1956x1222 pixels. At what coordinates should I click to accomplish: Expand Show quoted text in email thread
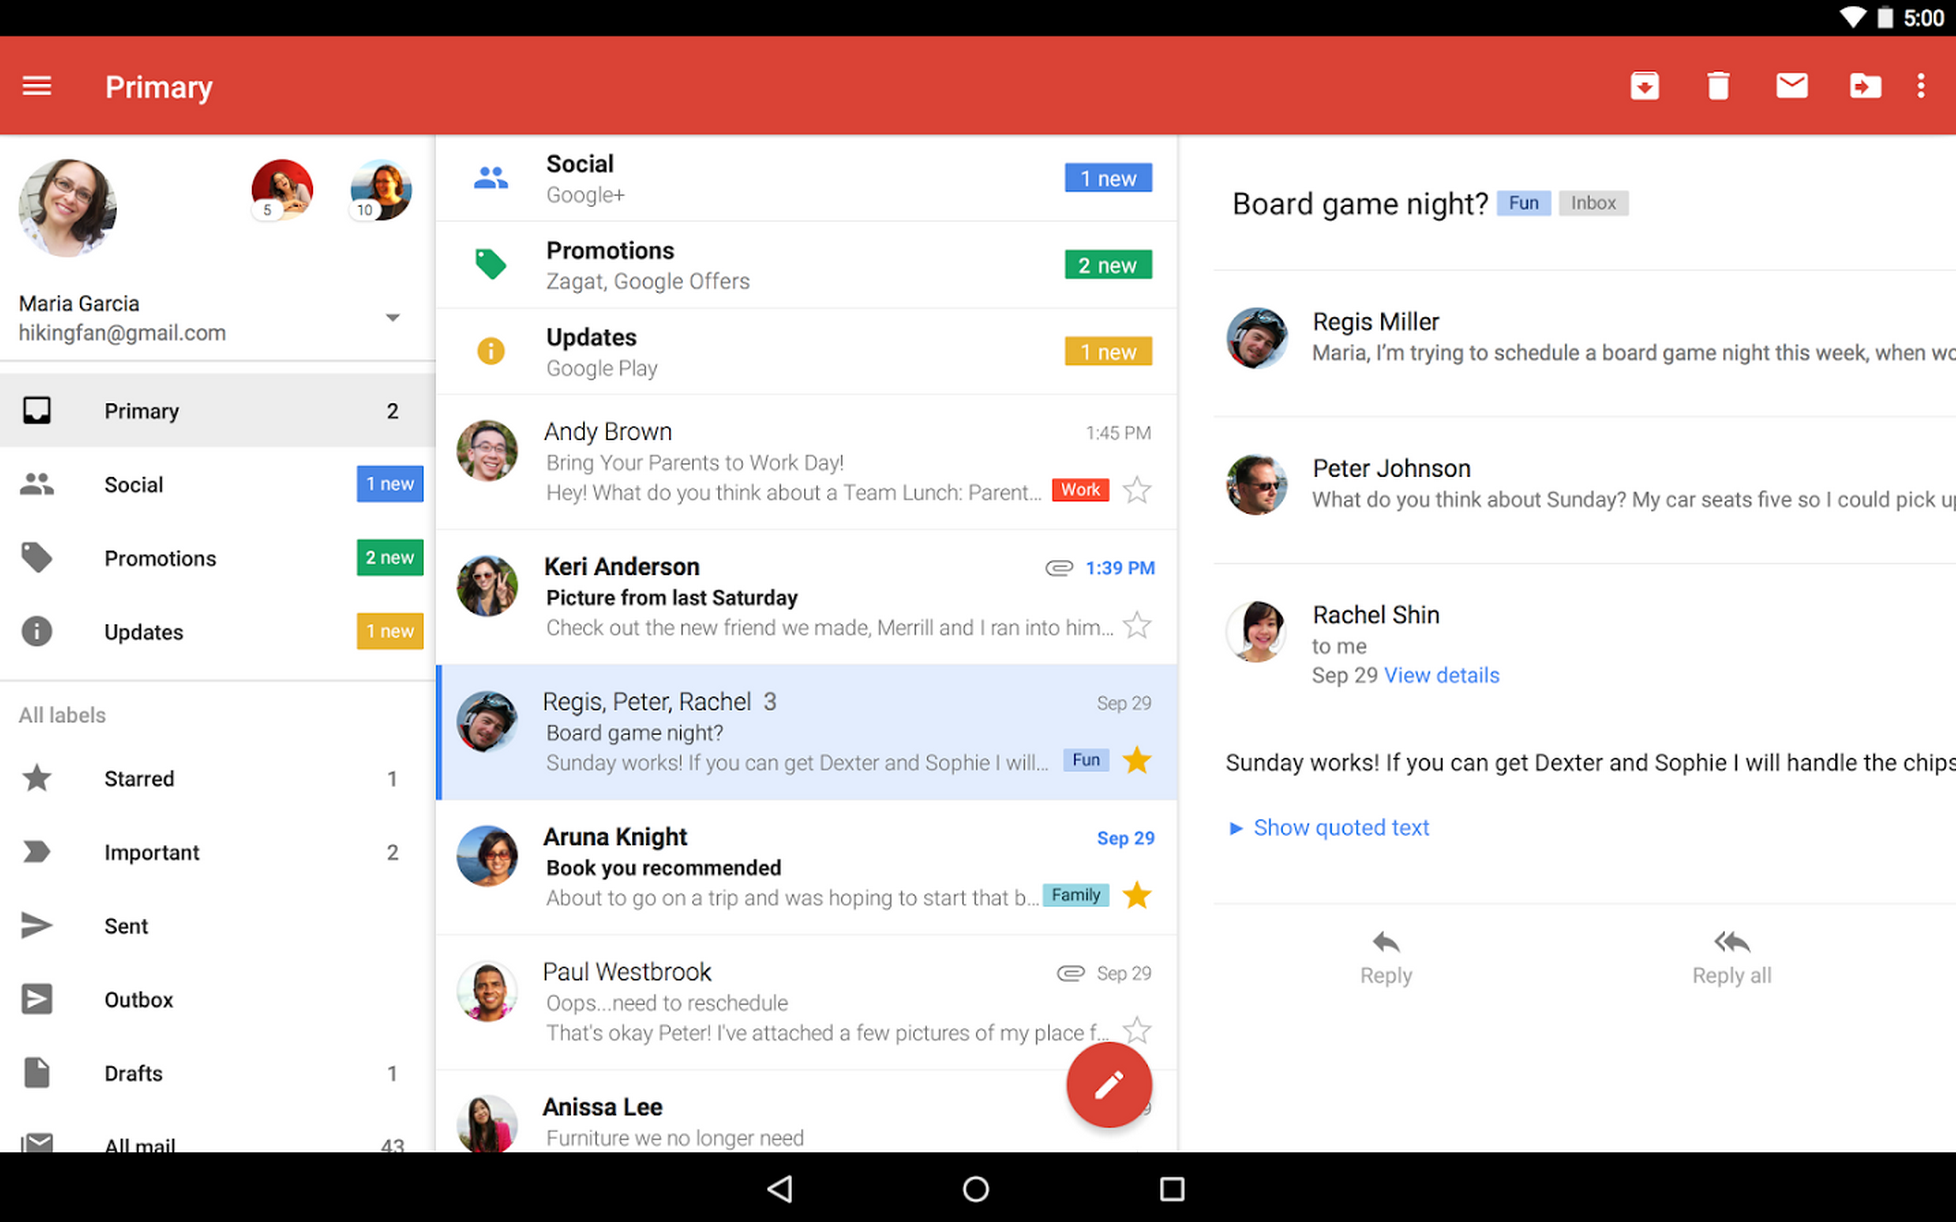pyautogui.click(x=1328, y=826)
